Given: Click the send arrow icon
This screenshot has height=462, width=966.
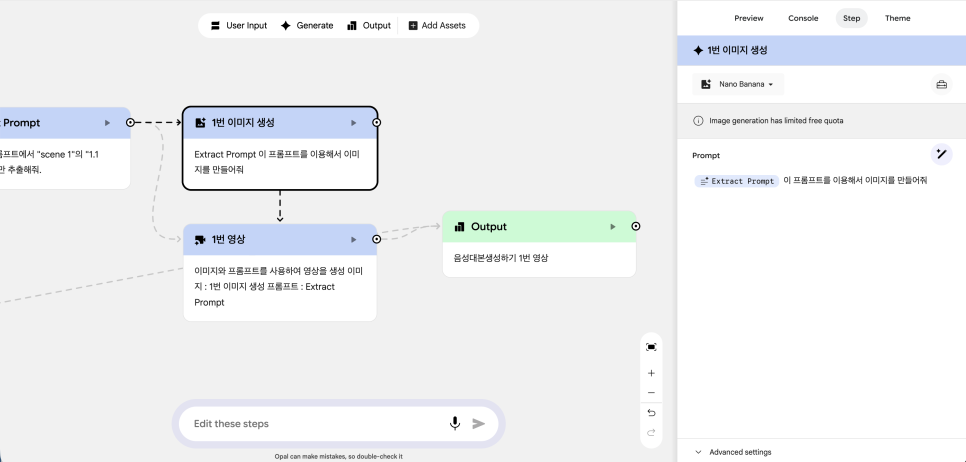Looking at the screenshot, I should [479, 424].
